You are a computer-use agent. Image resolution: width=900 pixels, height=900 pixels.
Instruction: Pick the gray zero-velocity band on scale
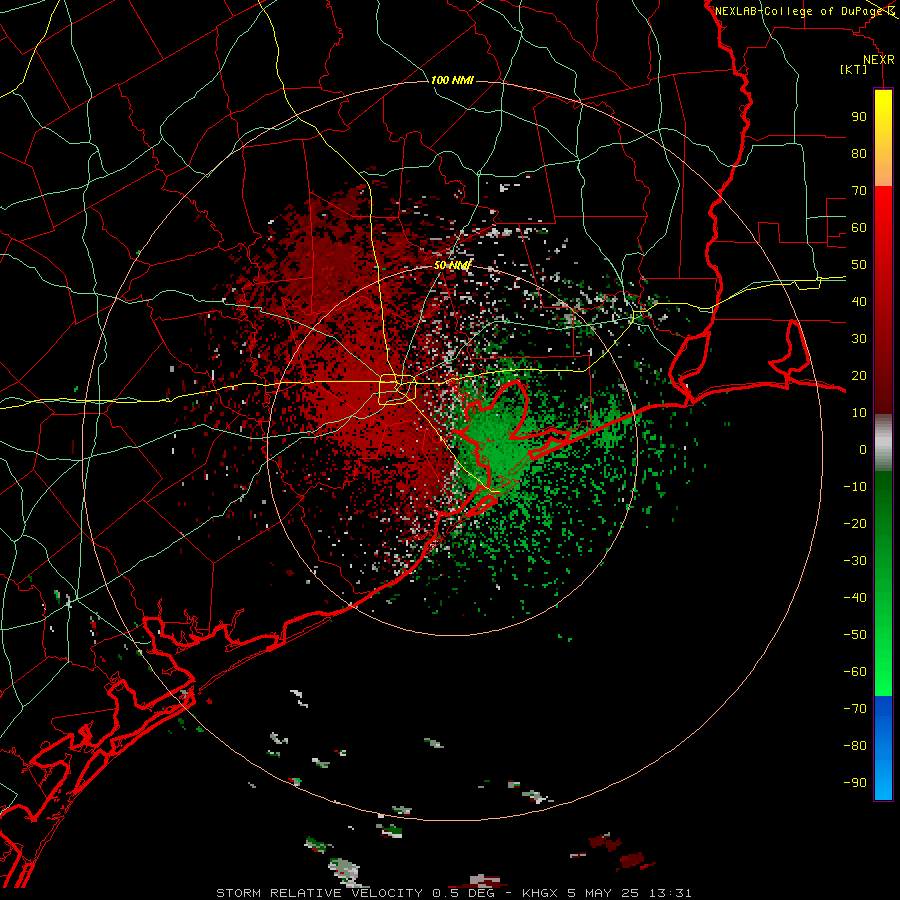coord(883,443)
